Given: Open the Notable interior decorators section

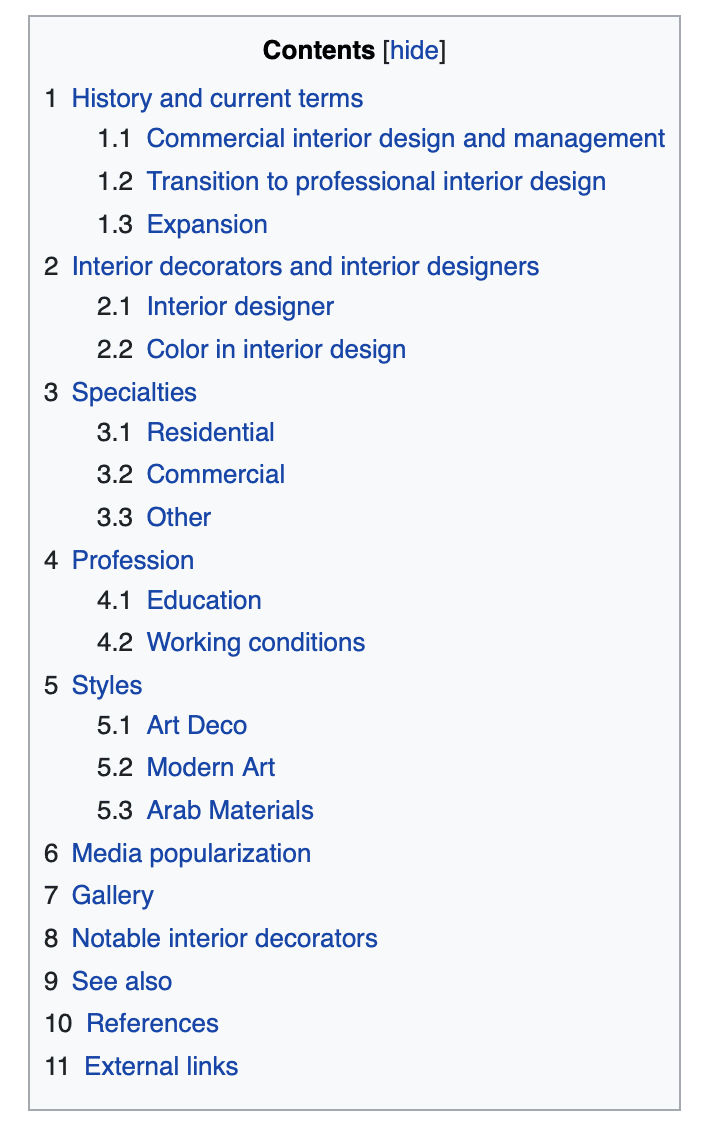Looking at the screenshot, I should (224, 938).
